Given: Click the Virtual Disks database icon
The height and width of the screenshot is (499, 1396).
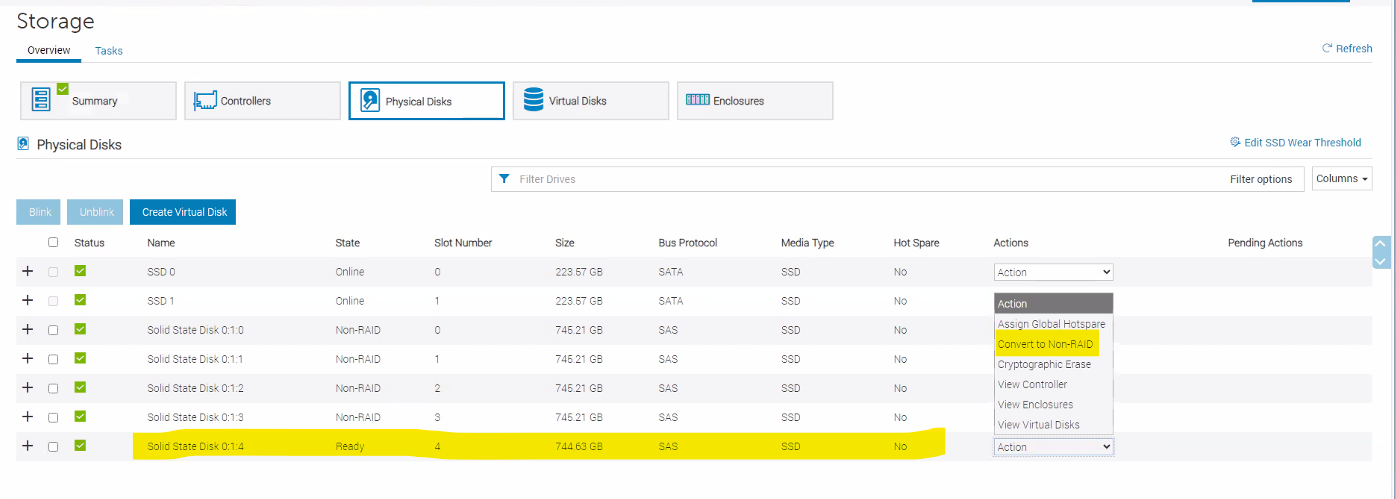Looking at the screenshot, I should [x=533, y=101].
